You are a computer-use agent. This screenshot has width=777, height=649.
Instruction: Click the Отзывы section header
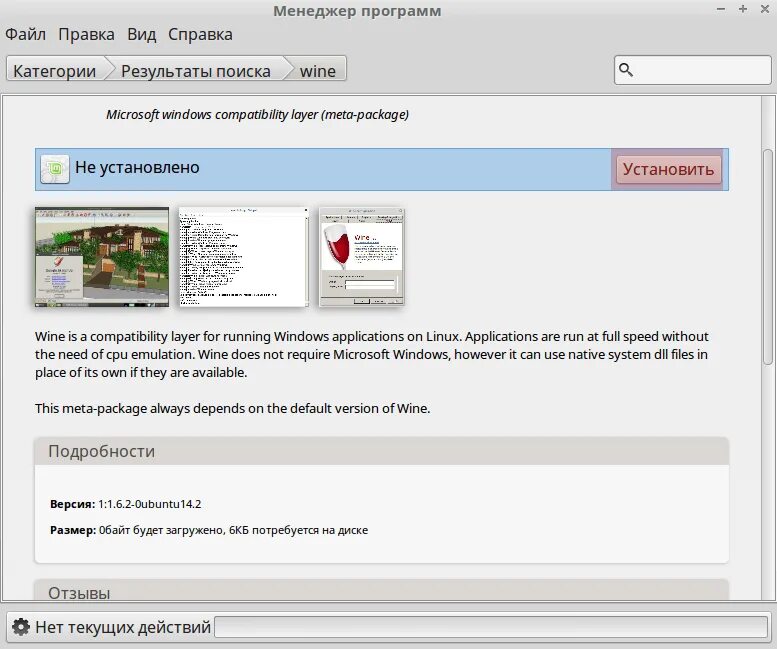point(382,591)
